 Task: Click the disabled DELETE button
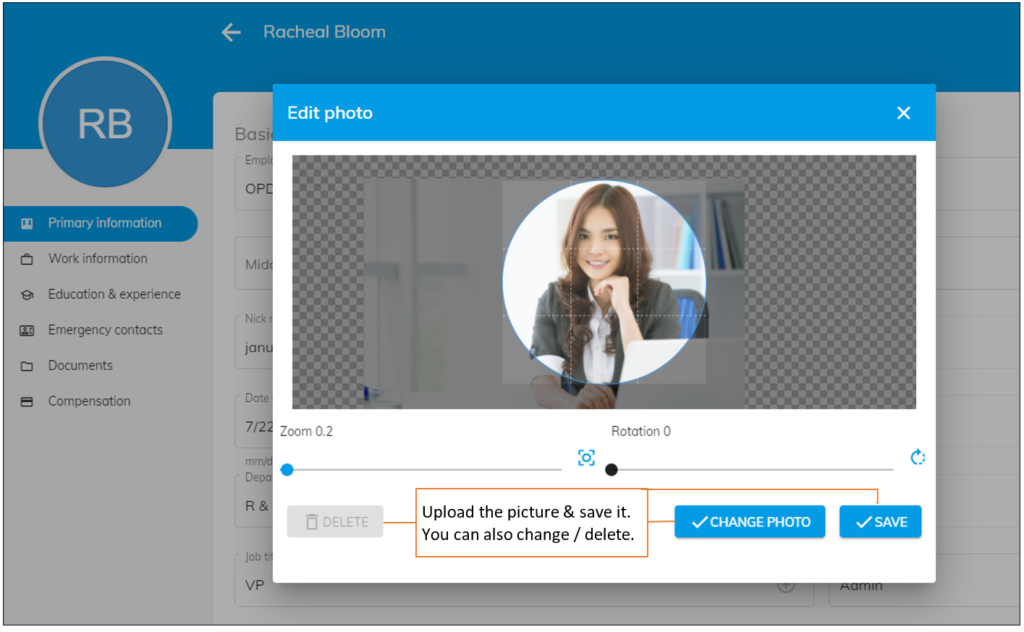coord(335,521)
